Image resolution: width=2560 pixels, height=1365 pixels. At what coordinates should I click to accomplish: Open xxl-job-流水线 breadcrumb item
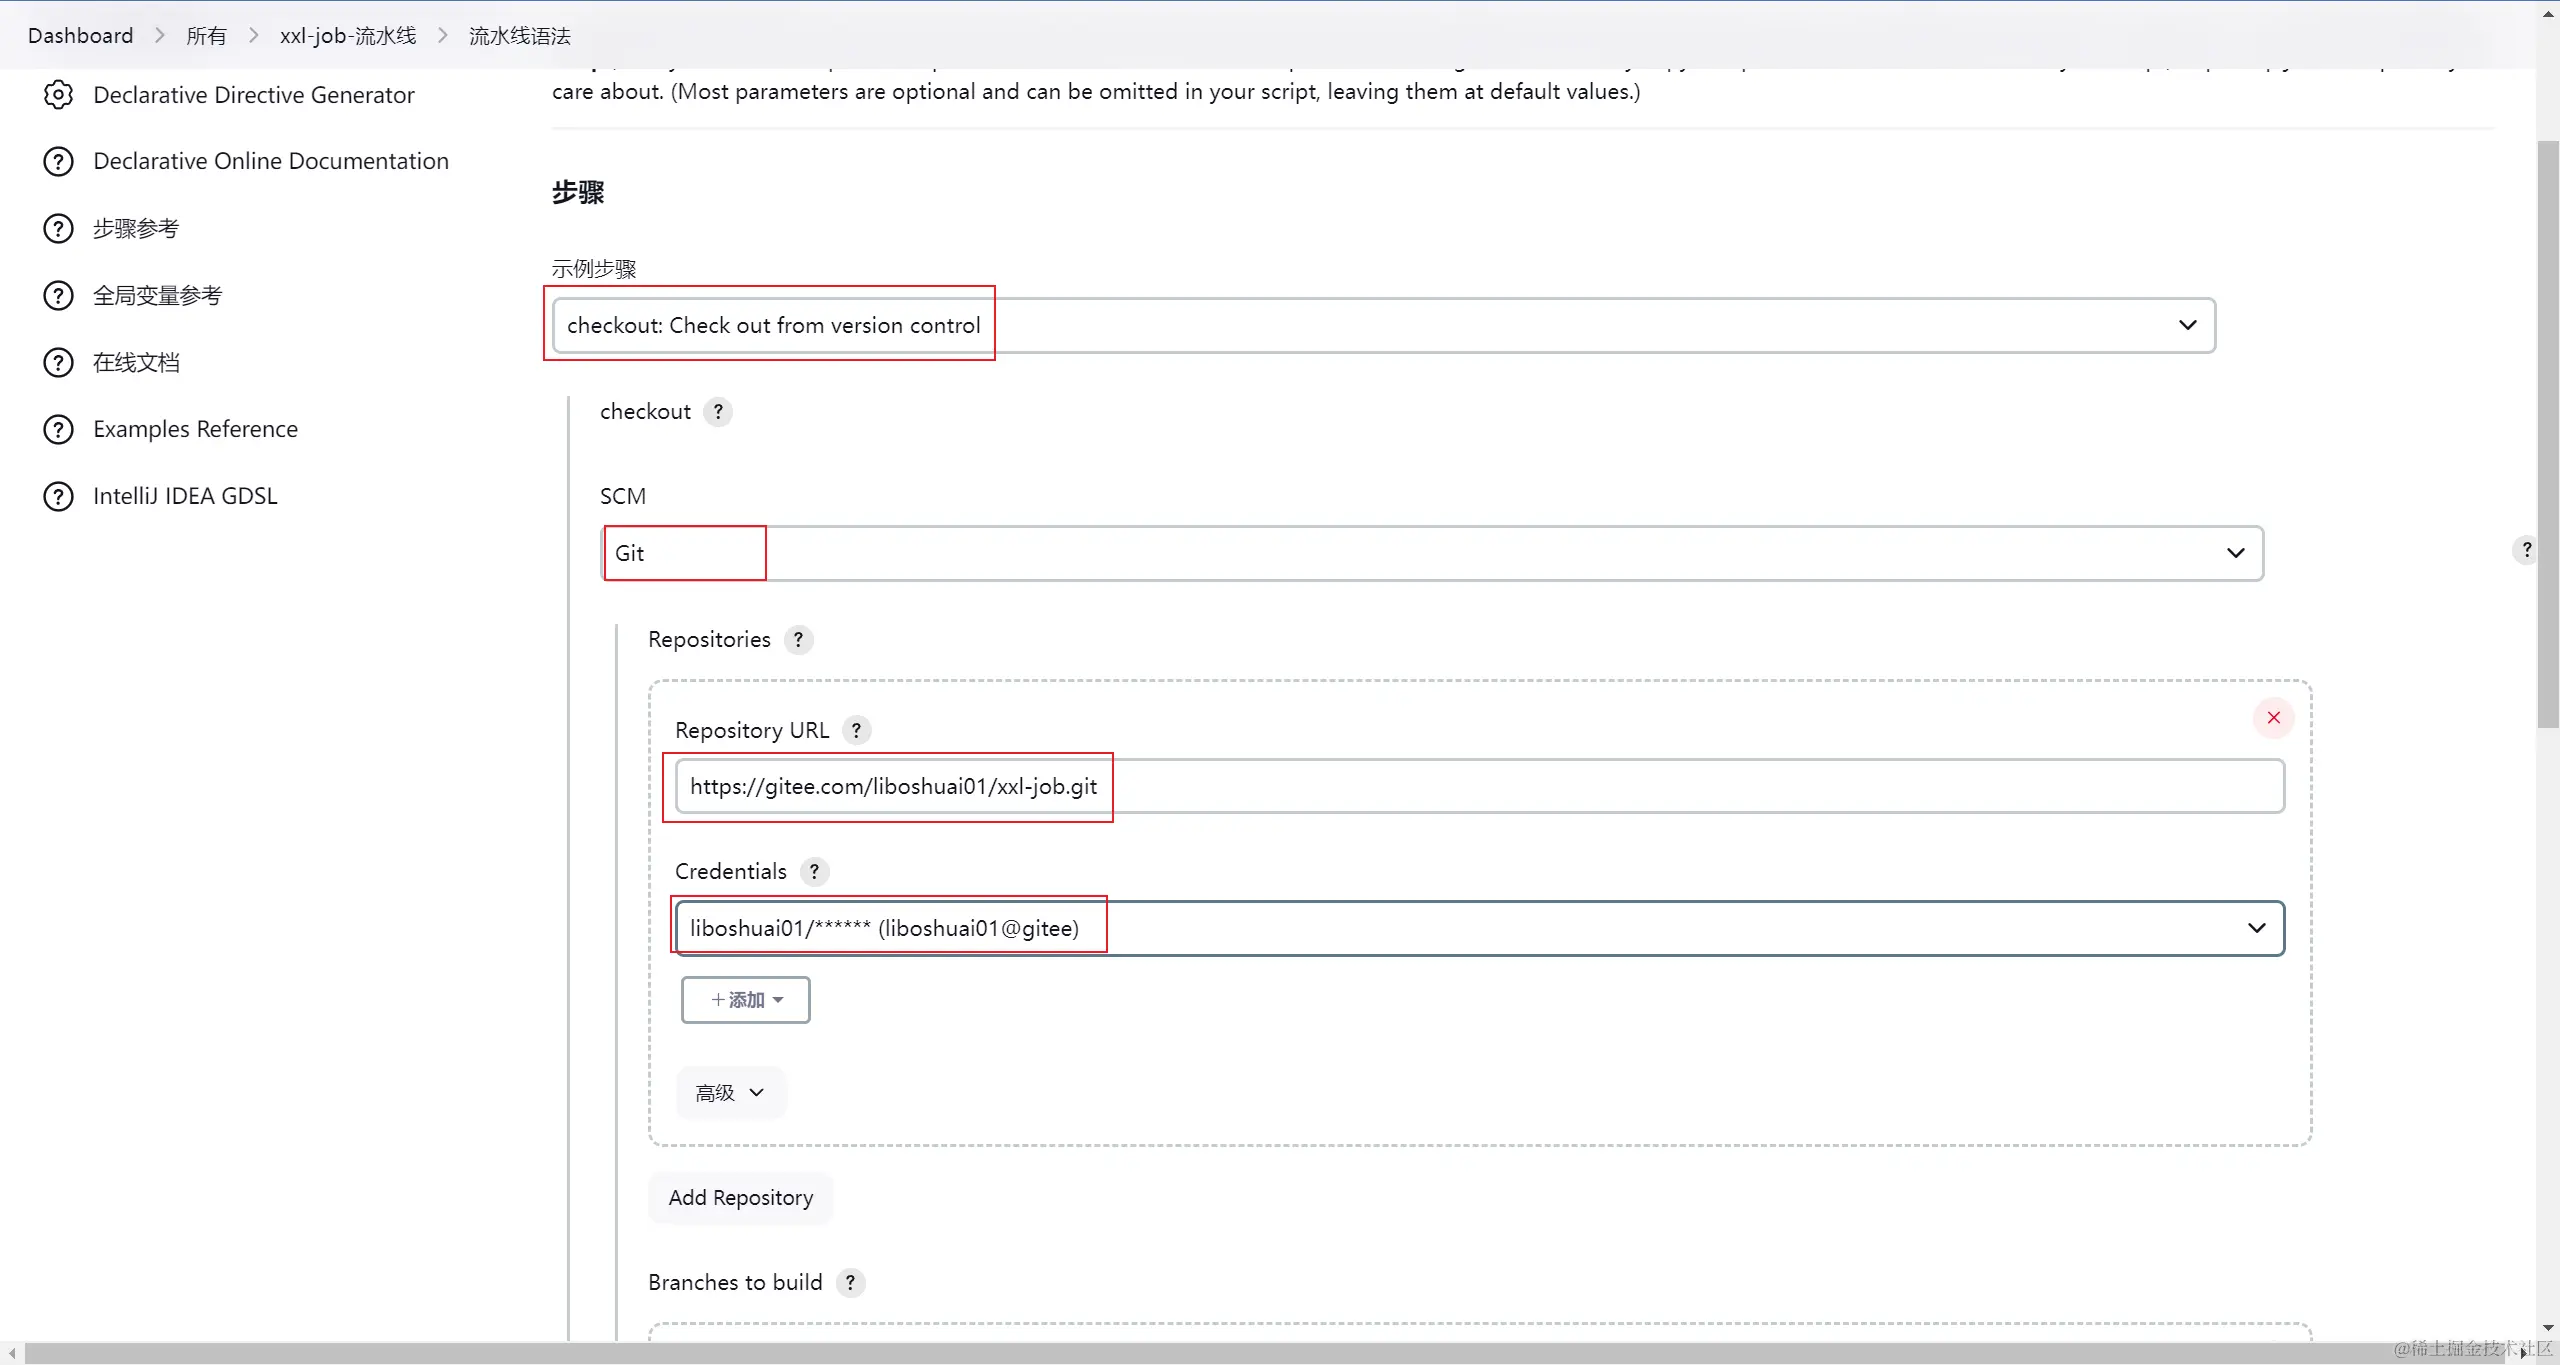pos(348,36)
